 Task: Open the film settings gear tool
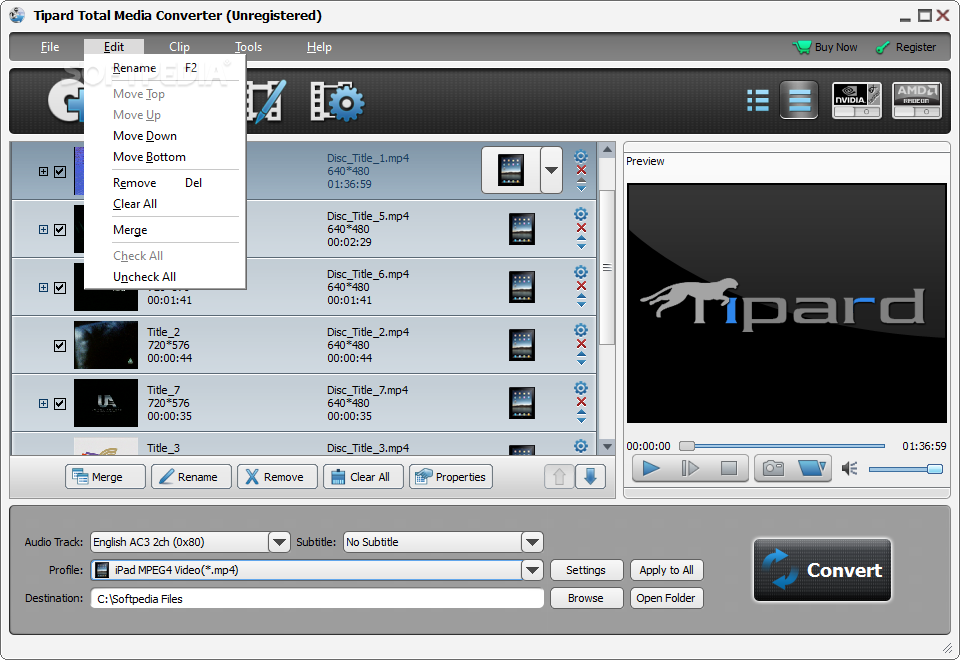click(x=337, y=101)
